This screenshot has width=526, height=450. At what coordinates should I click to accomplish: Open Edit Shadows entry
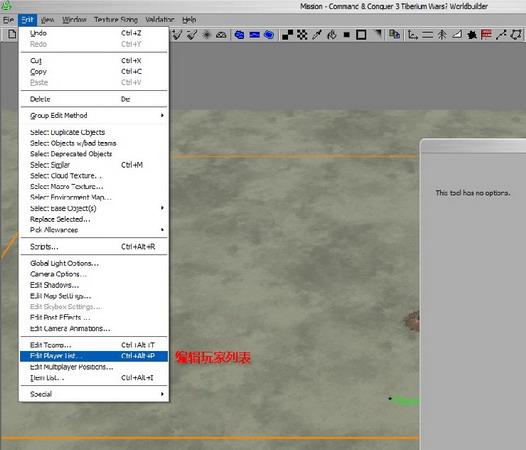point(94,285)
